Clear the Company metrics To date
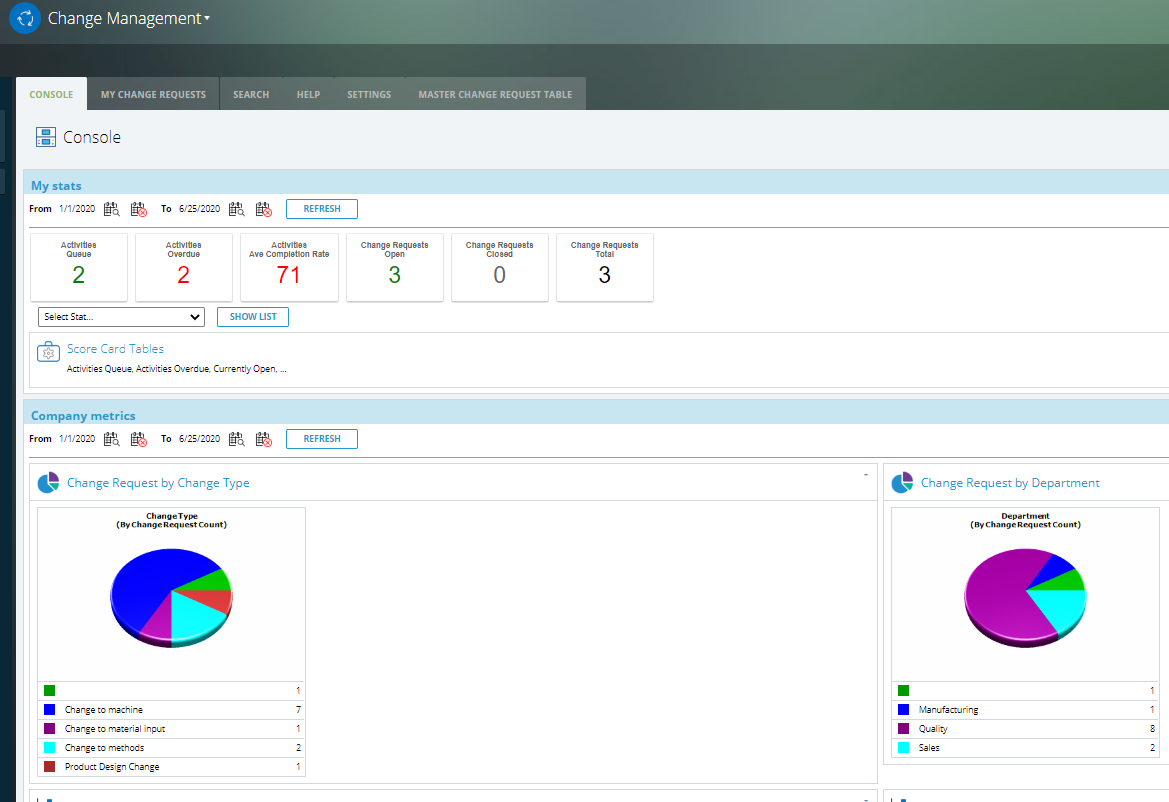 point(263,439)
